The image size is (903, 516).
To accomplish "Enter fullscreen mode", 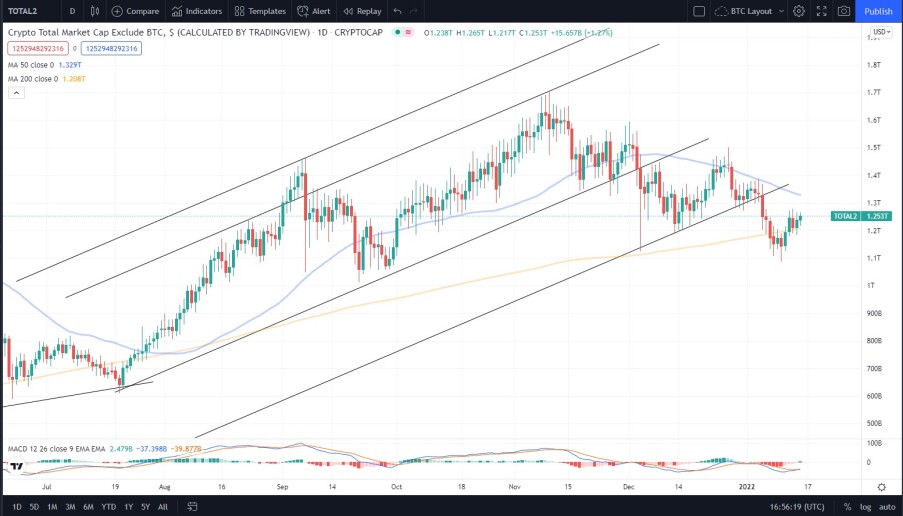I will [x=822, y=11].
